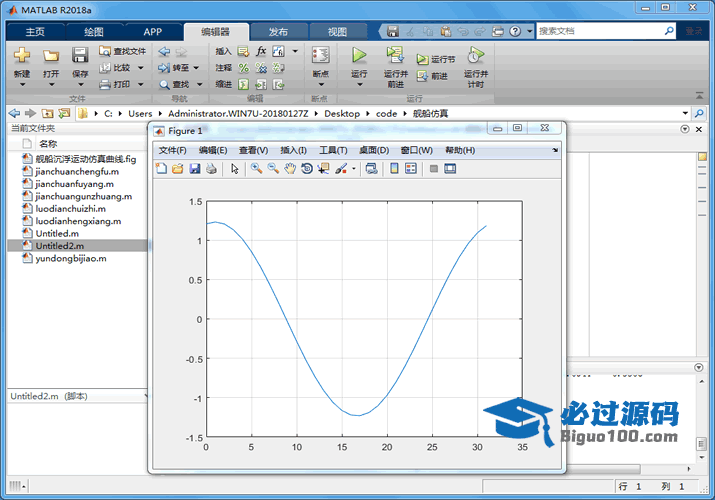This screenshot has height=500, width=715.
Task: Switch to the Plots (绘图) tab
Action: click(94, 31)
